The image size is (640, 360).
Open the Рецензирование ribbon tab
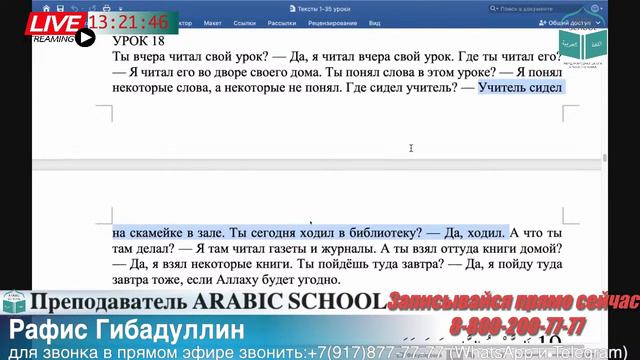(332, 23)
